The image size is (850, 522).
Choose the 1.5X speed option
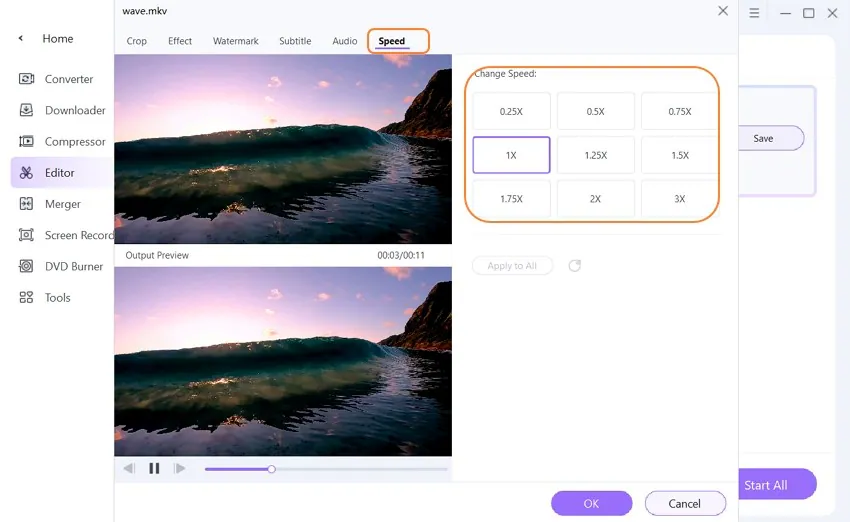(x=679, y=155)
